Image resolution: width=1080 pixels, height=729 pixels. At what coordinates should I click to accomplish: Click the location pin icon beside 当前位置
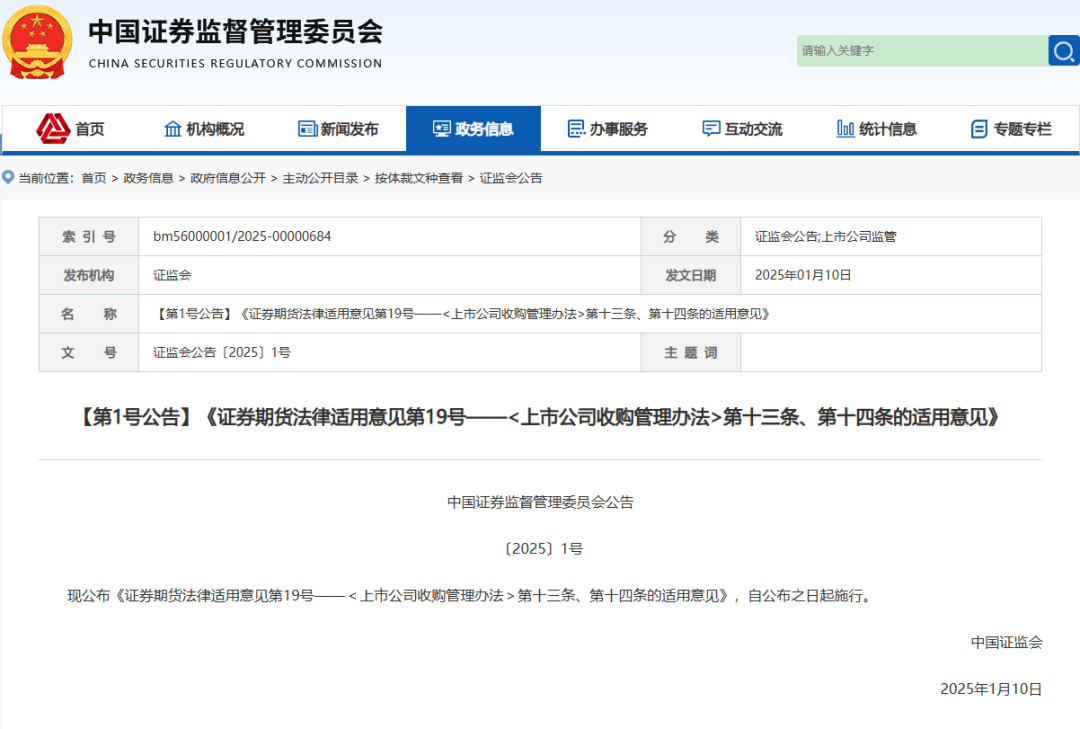9,177
